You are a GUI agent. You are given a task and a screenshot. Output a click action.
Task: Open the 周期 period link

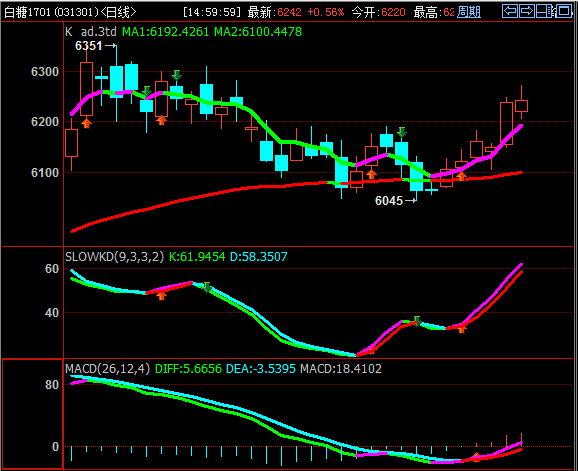click(x=469, y=12)
